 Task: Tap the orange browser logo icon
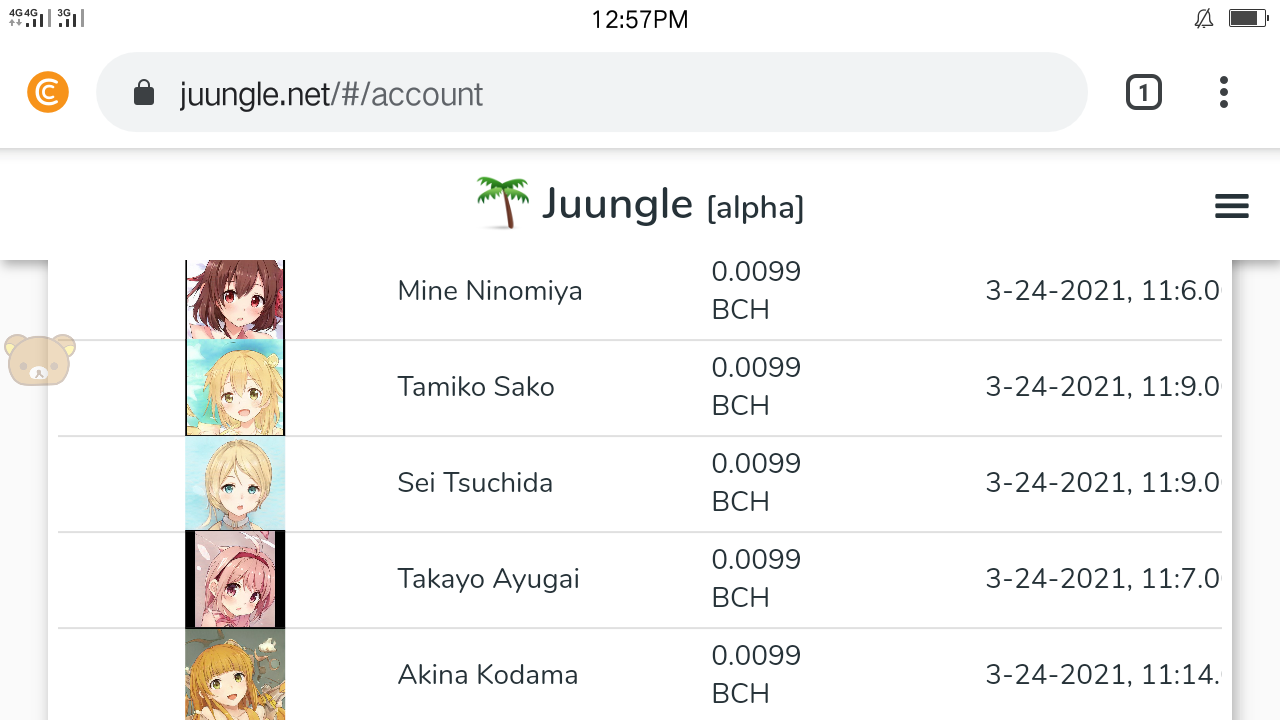[x=48, y=92]
